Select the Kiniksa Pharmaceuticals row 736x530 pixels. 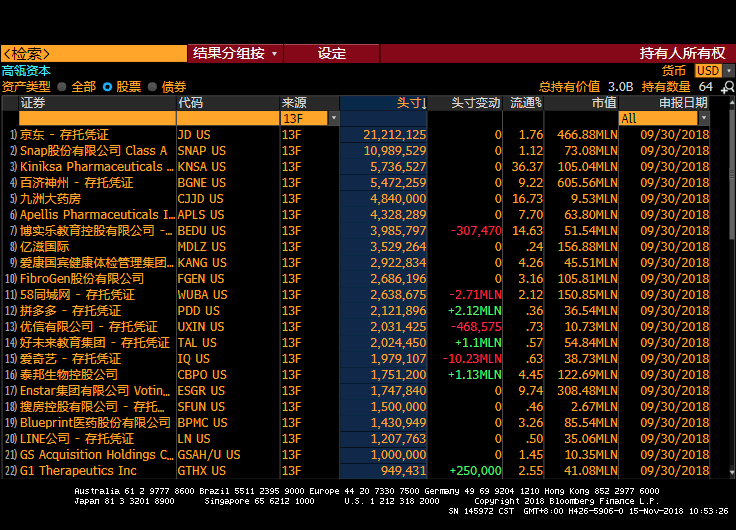point(357,167)
